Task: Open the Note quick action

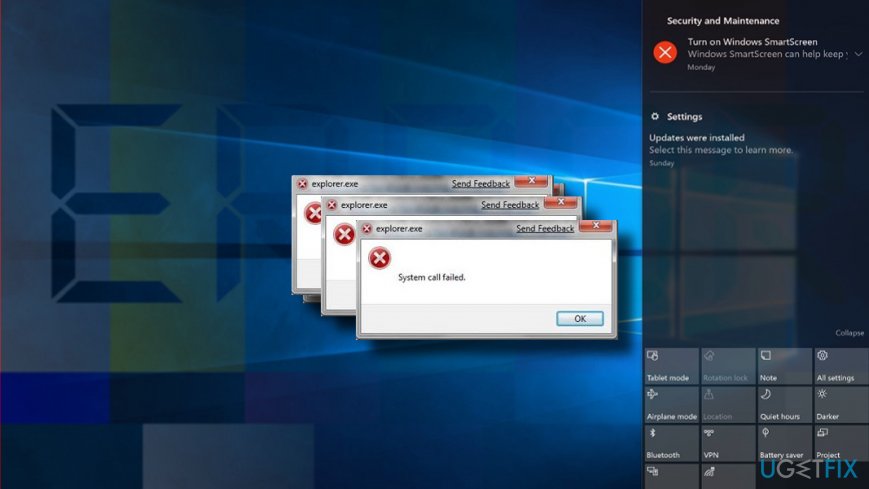Action: click(x=784, y=366)
